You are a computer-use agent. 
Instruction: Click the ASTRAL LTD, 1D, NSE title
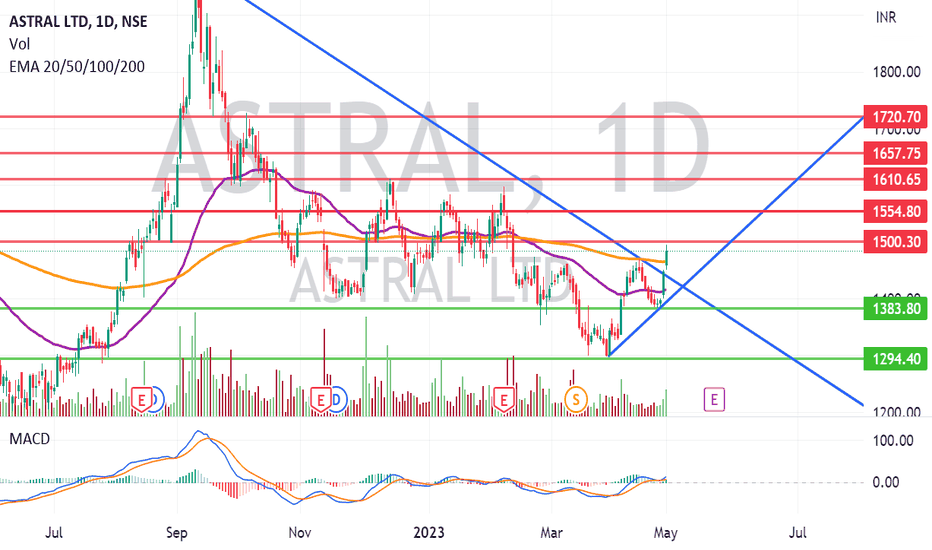[78, 22]
